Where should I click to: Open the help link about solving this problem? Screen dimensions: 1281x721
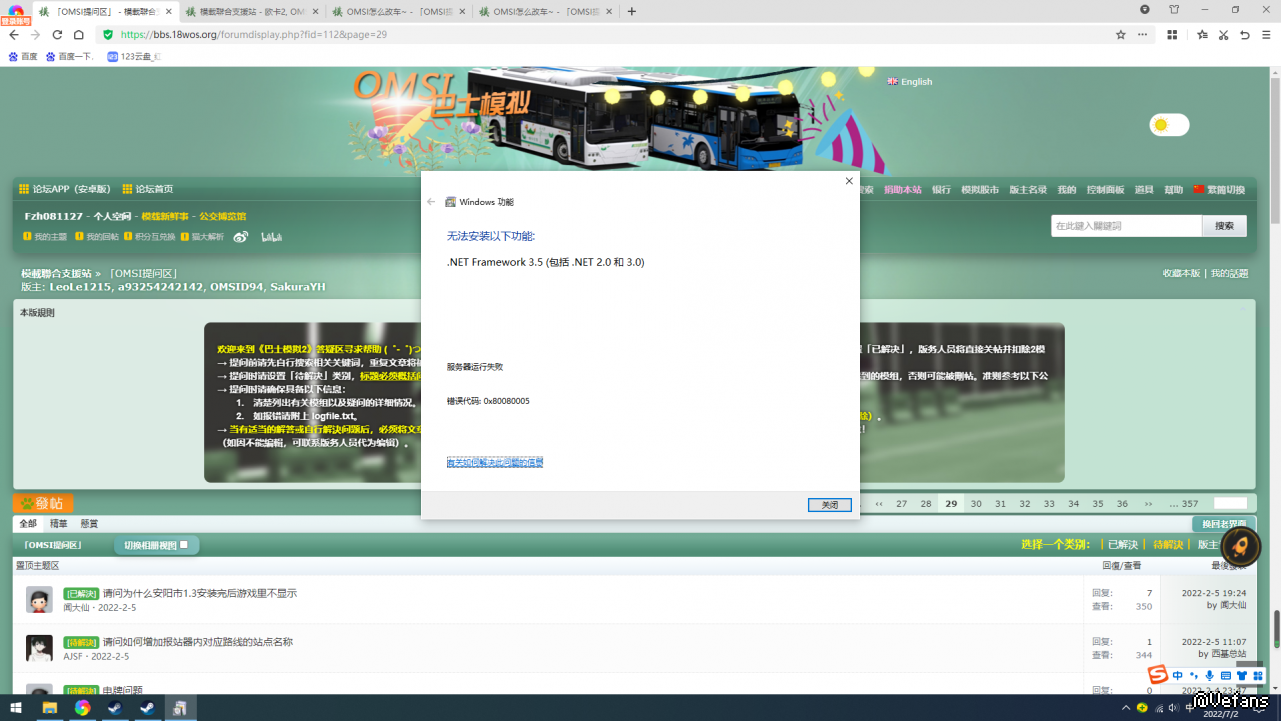(x=495, y=462)
